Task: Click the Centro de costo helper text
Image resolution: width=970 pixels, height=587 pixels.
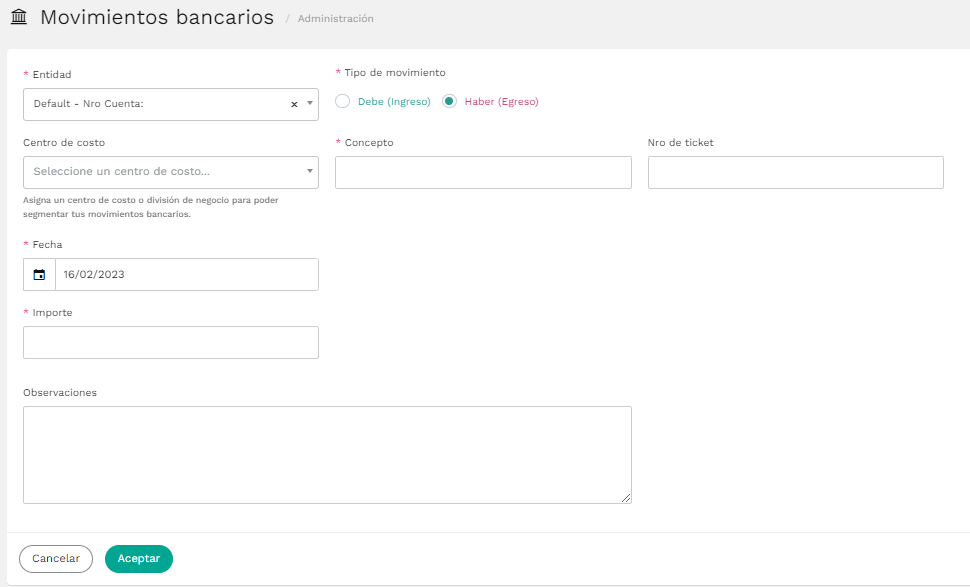Action: point(151,207)
